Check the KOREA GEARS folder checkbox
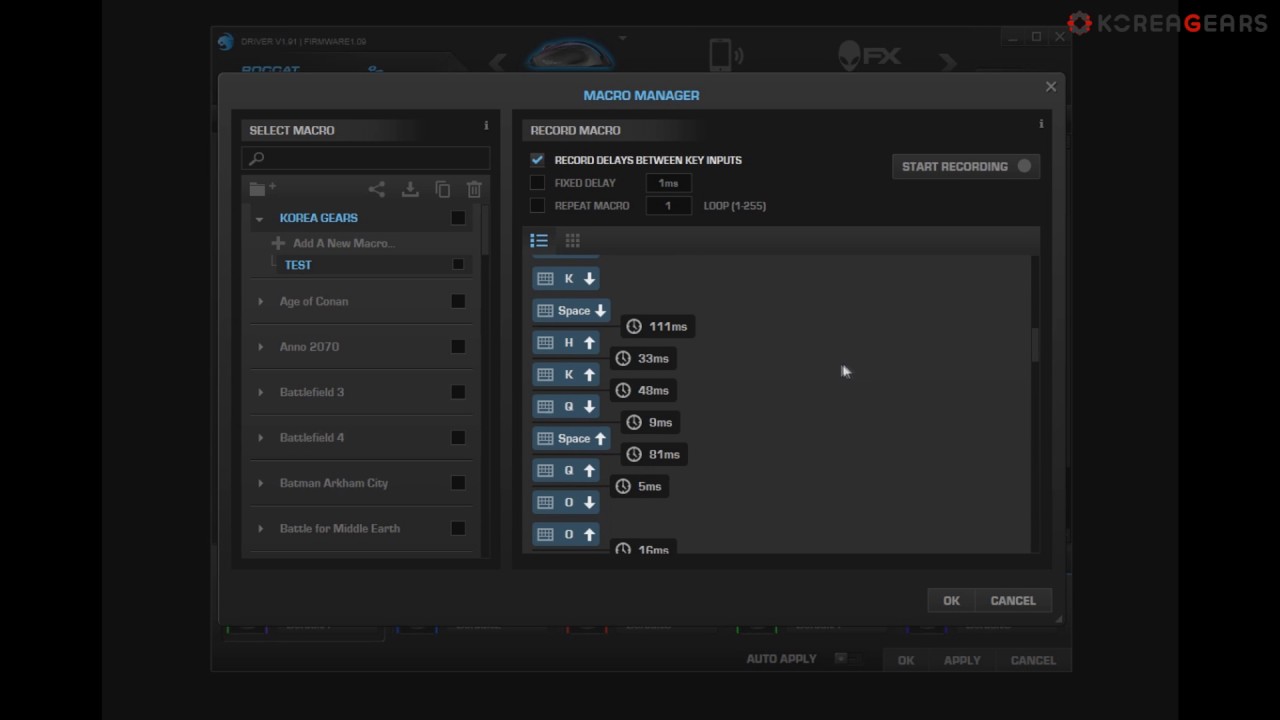Viewport: 1280px width, 720px height. coord(458,218)
